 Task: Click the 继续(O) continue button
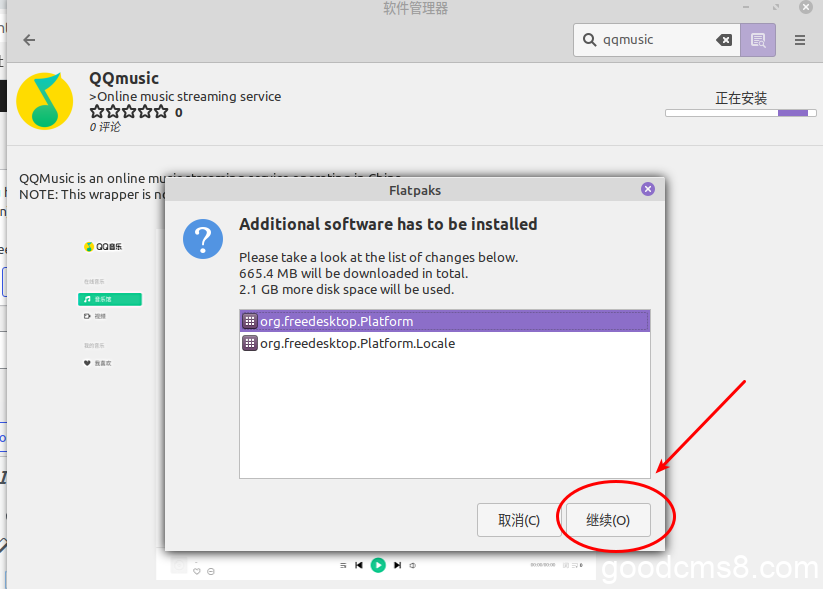click(608, 520)
